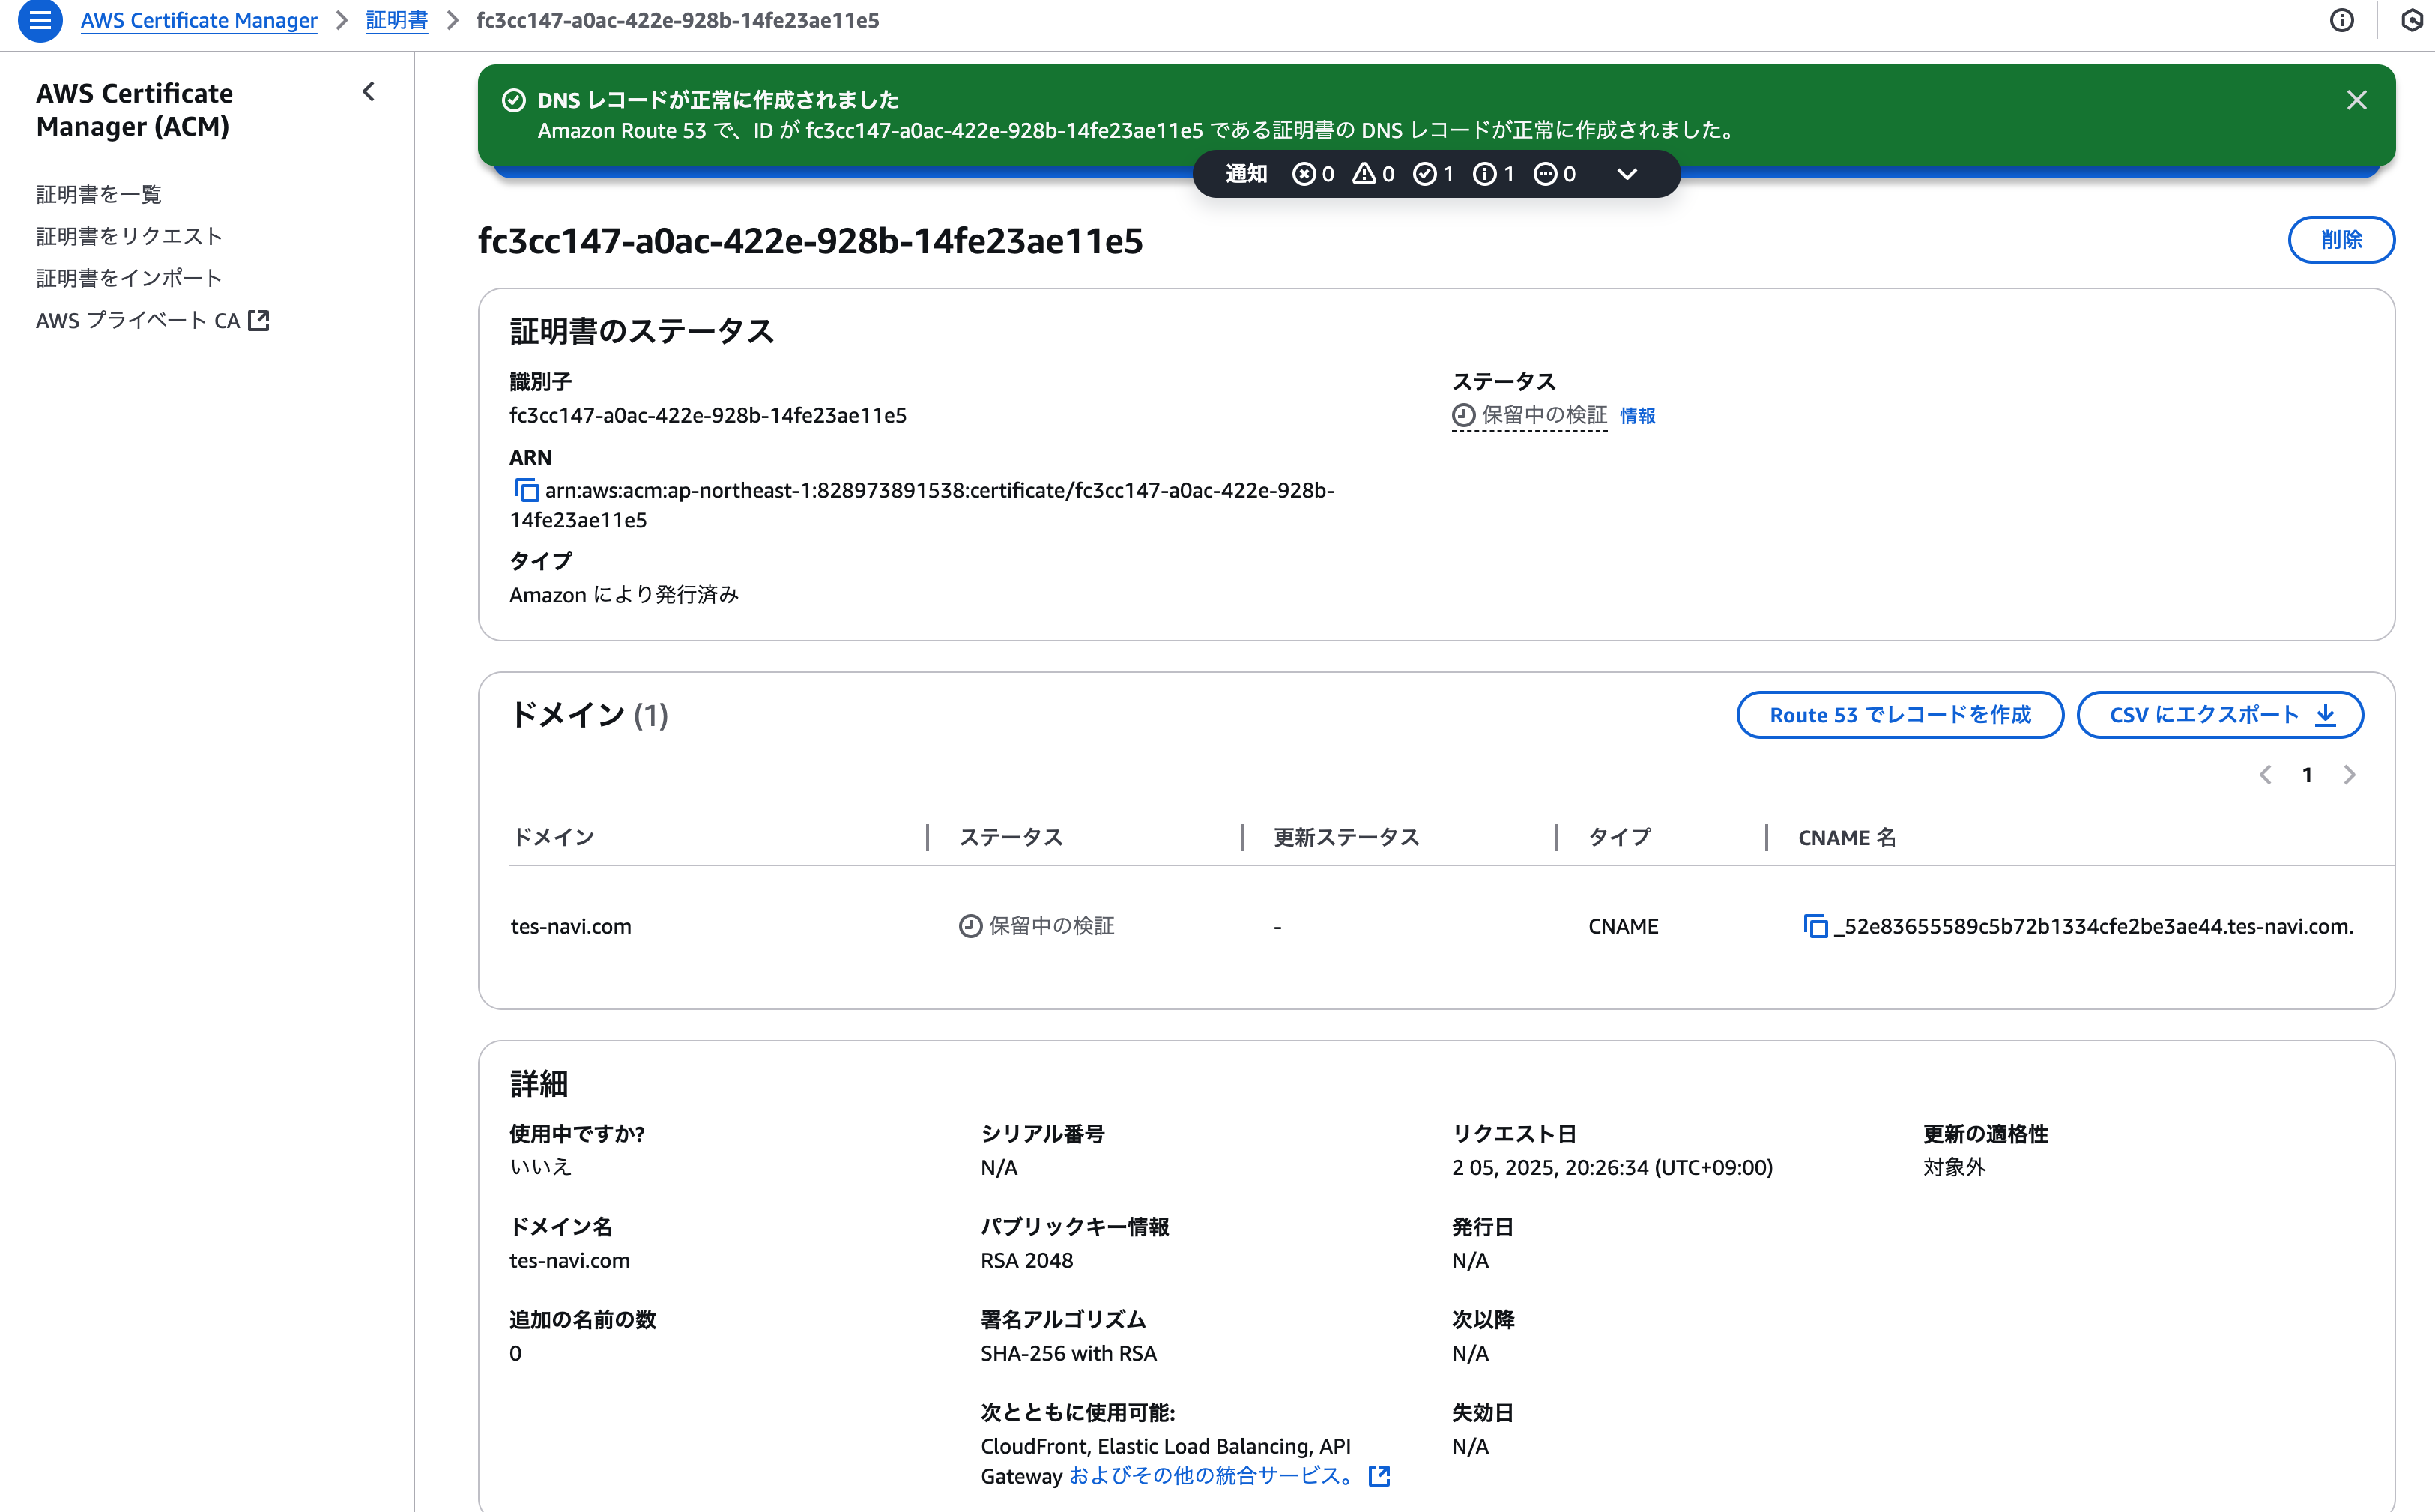This screenshot has height=1512, width=2435.
Task: Click the info icon in top bar
Action: tap(2341, 21)
